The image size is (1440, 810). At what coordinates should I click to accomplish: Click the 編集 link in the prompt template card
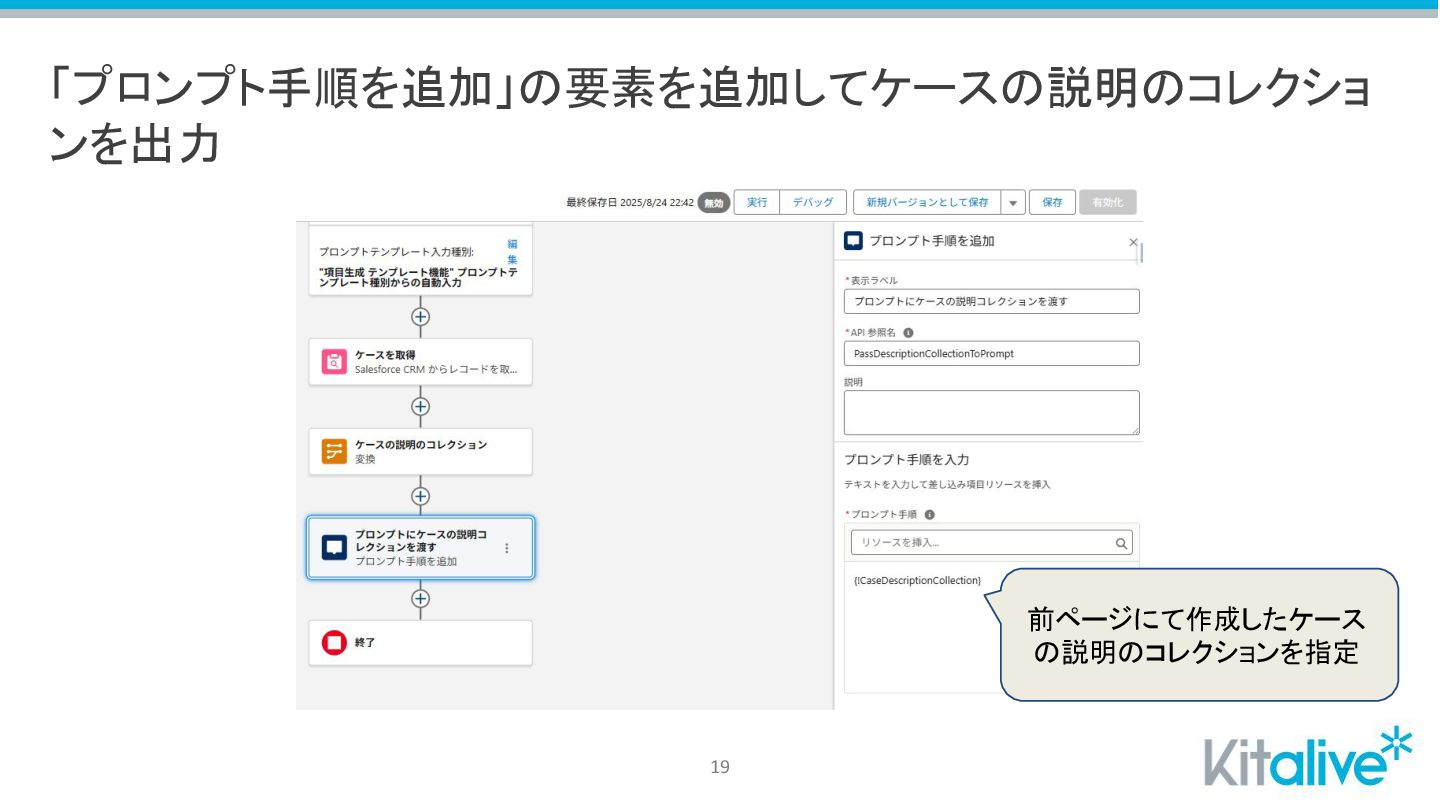coord(512,252)
